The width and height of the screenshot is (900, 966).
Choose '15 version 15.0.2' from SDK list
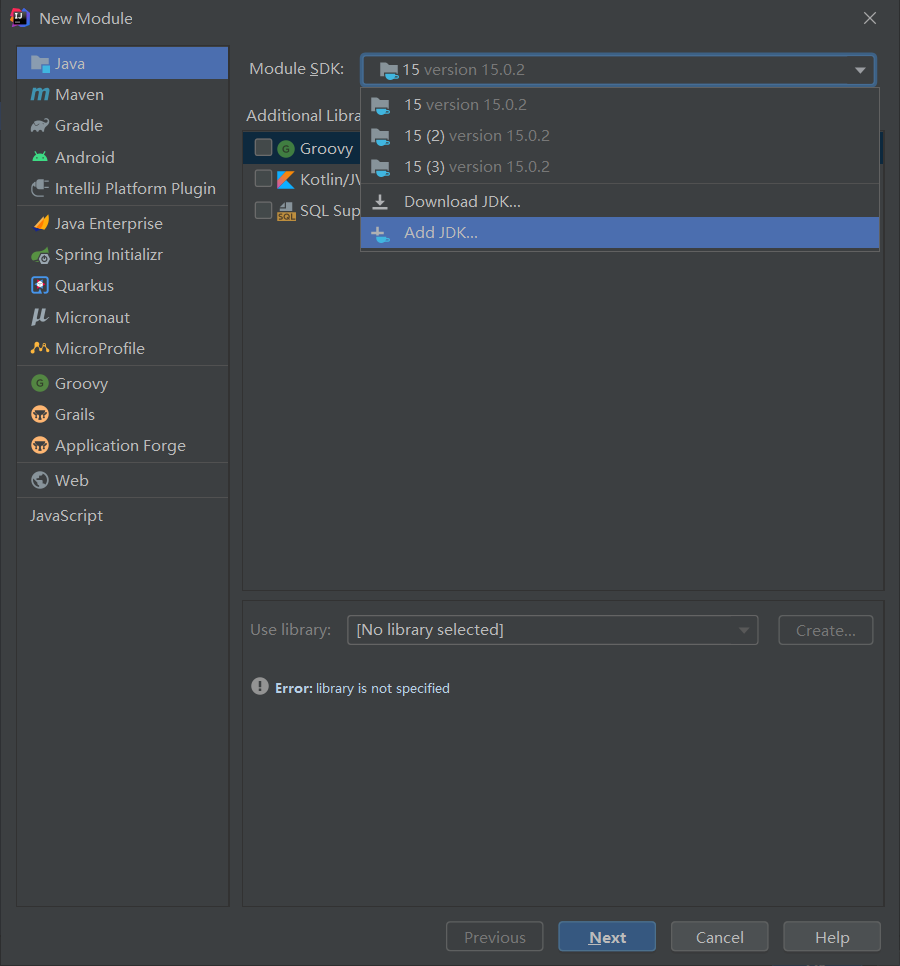coord(620,105)
